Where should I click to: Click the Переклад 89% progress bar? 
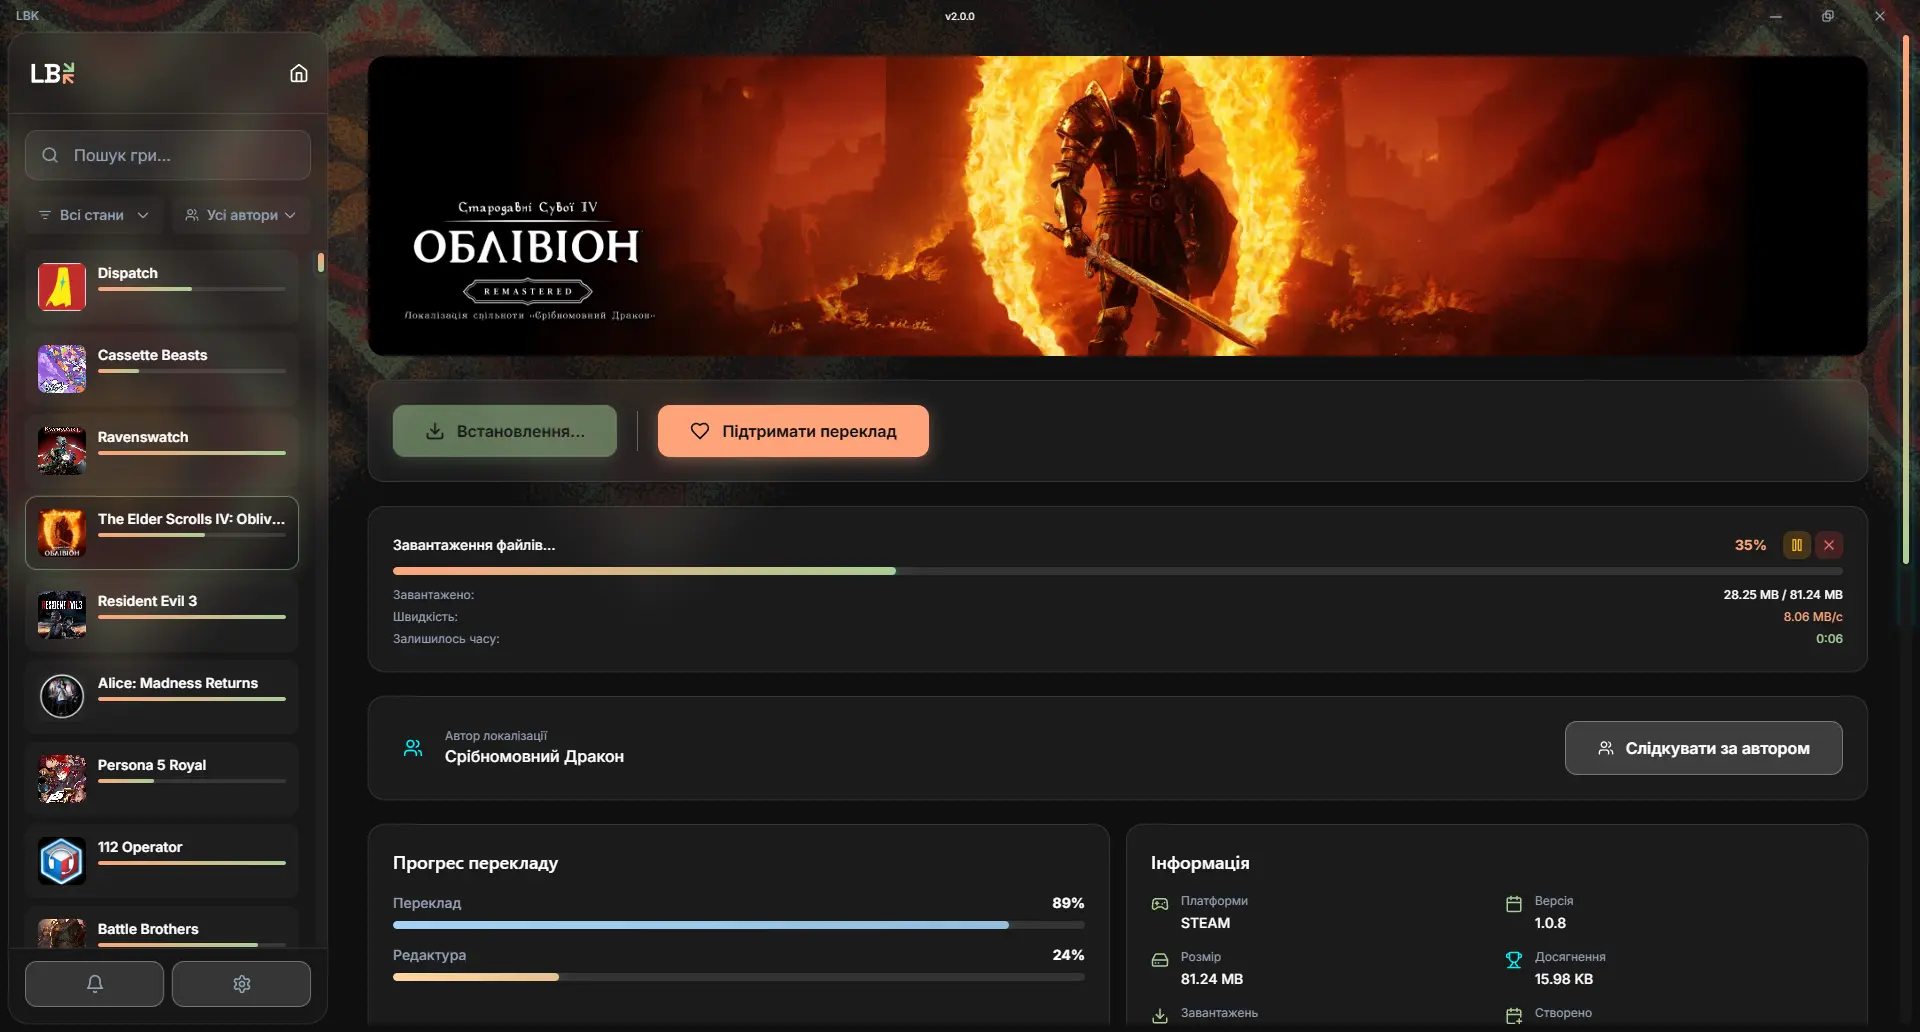738,925
